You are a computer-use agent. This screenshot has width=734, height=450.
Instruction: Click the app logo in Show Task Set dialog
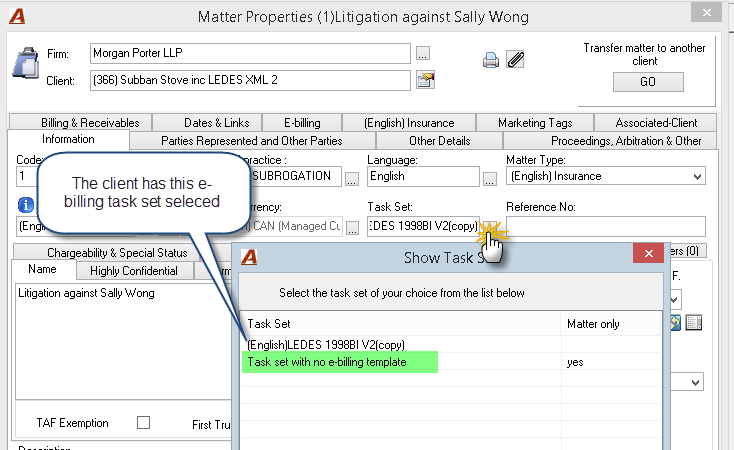(249, 257)
